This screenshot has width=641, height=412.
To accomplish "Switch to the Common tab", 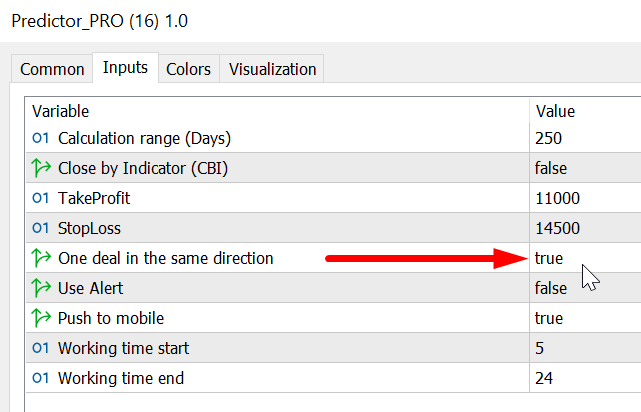I will click(x=52, y=69).
